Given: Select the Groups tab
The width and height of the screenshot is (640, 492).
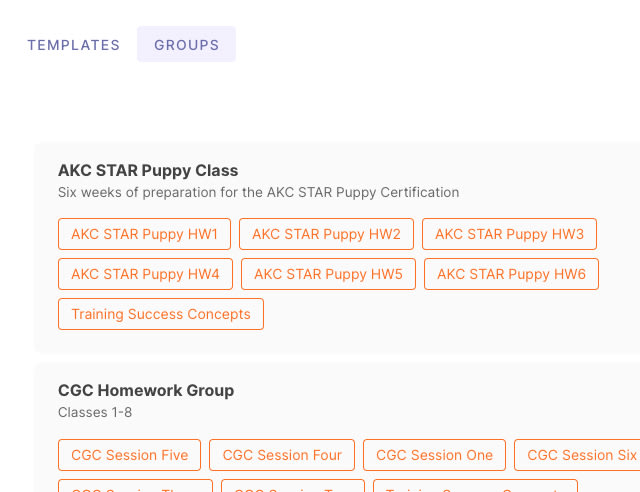Looking at the screenshot, I should 187,45.
